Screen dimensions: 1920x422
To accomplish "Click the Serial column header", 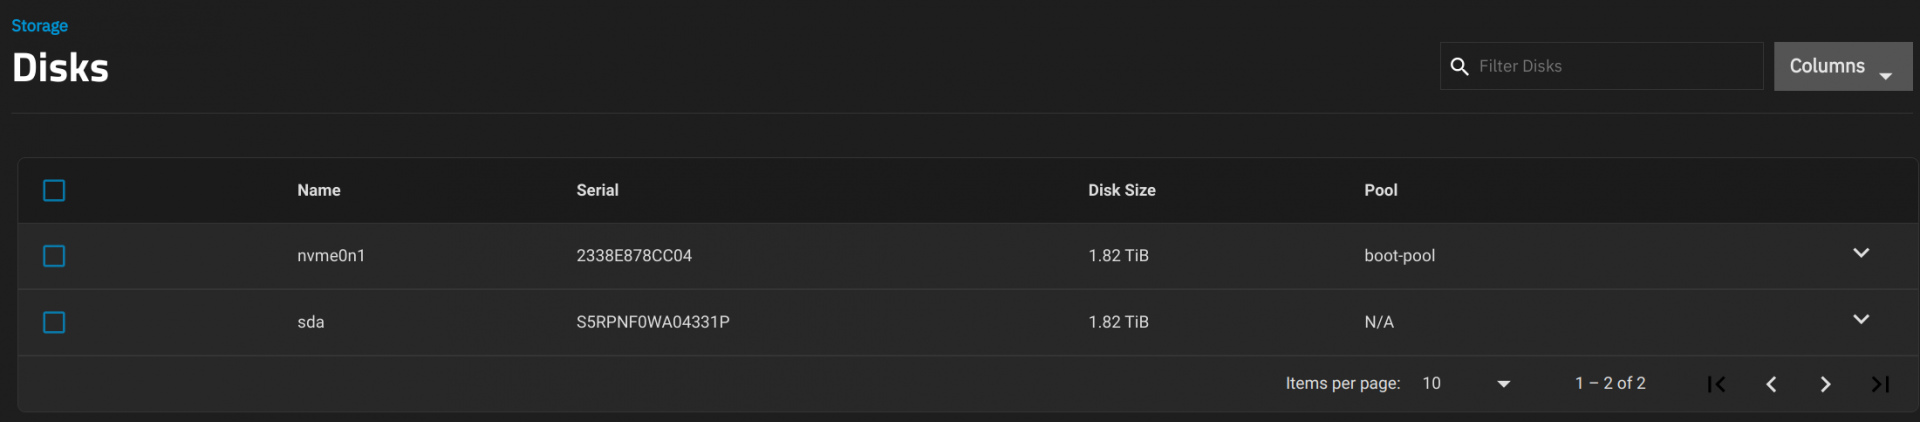I will 597,190.
